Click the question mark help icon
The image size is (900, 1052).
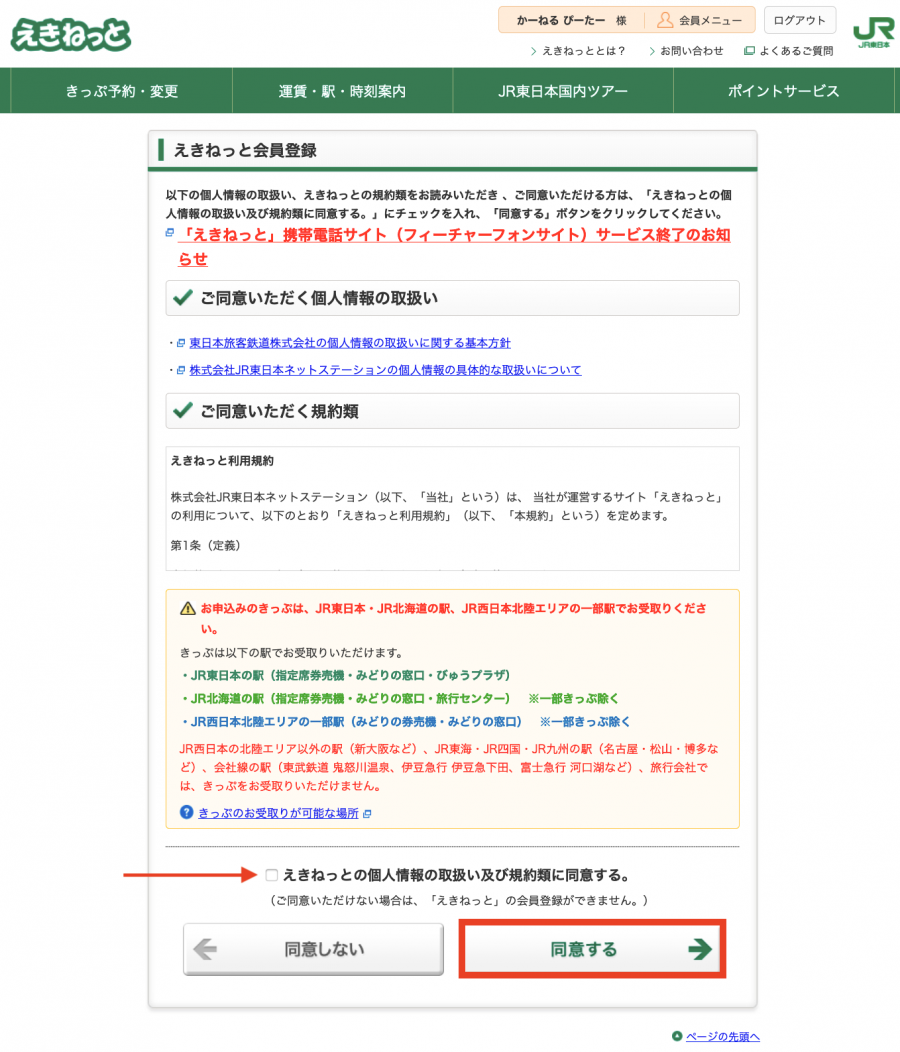click(186, 812)
